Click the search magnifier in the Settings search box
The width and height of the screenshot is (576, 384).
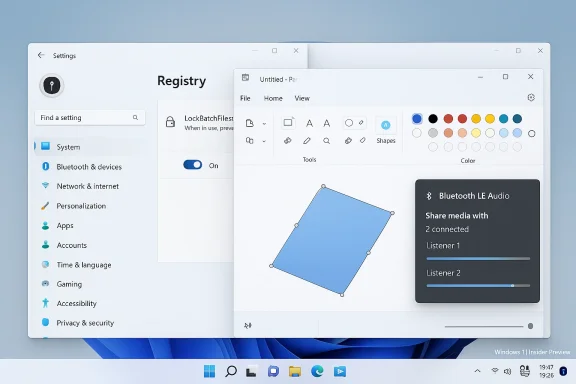(x=135, y=118)
